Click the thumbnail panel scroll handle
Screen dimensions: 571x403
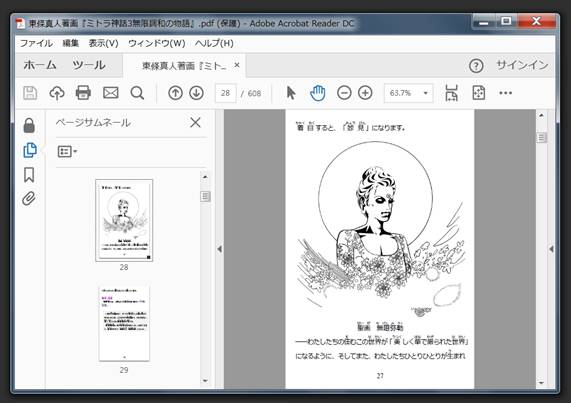(x=205, y=197)
